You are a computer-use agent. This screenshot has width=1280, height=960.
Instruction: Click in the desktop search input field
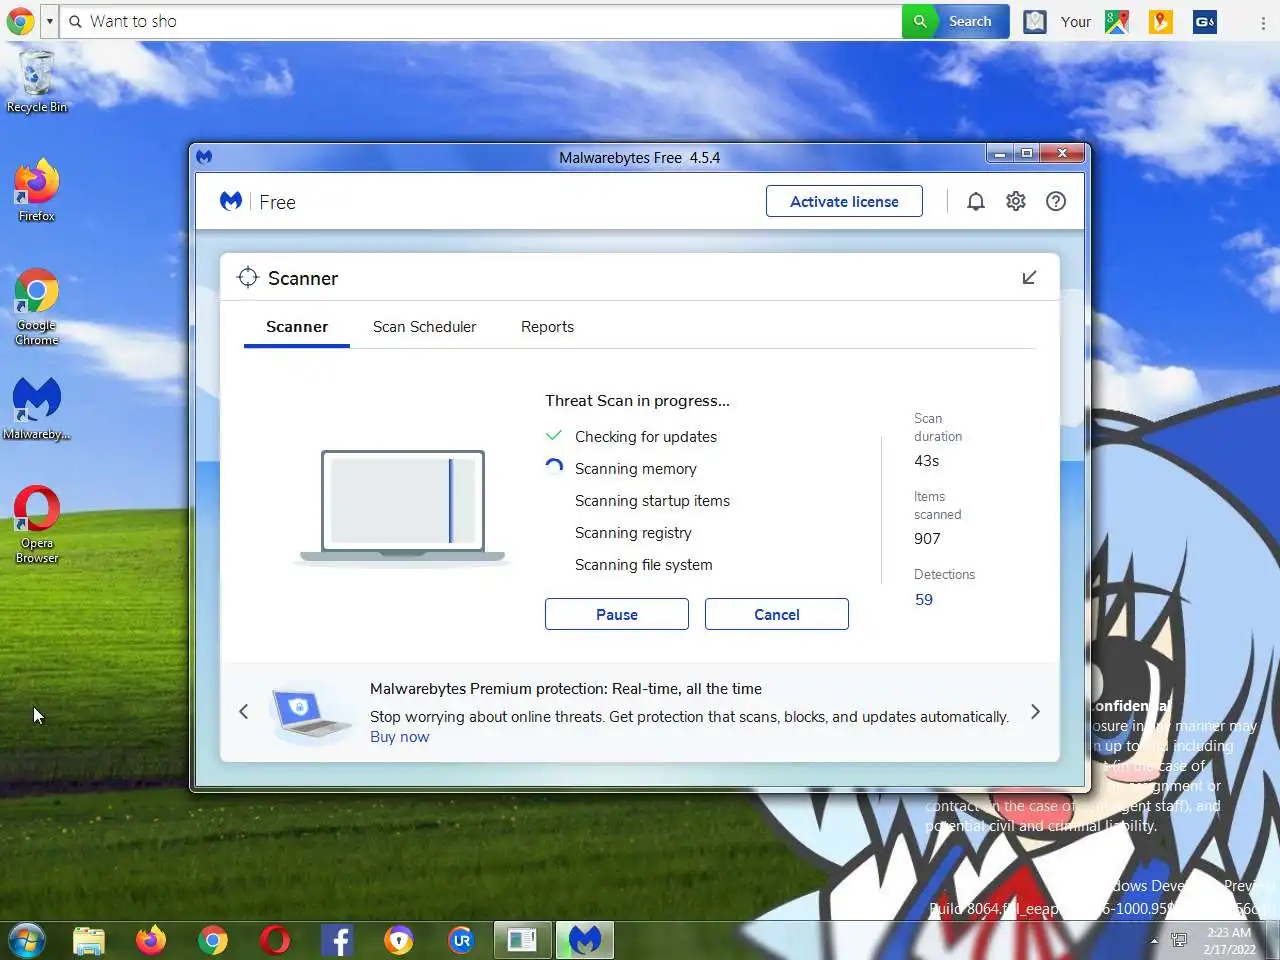click(x=480, y=21)
